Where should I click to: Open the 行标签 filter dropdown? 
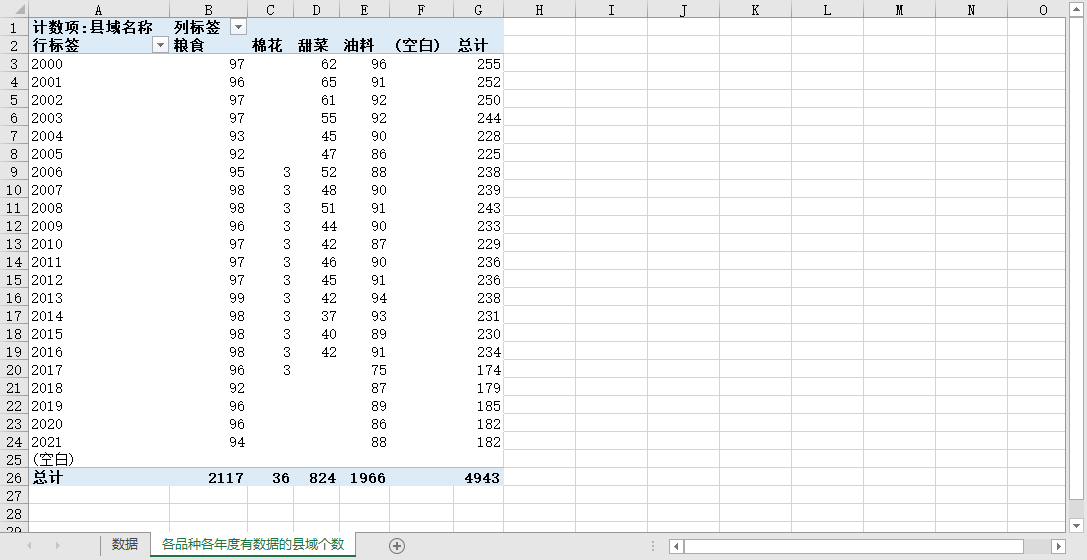[x=160, y=45]
